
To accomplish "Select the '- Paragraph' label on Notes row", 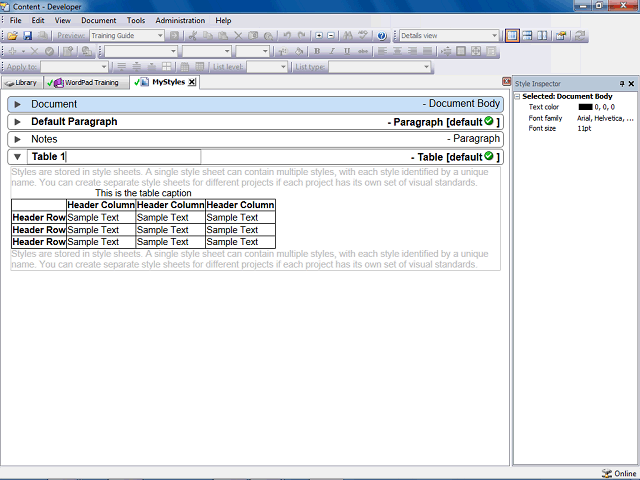I will tap(473, 139).
